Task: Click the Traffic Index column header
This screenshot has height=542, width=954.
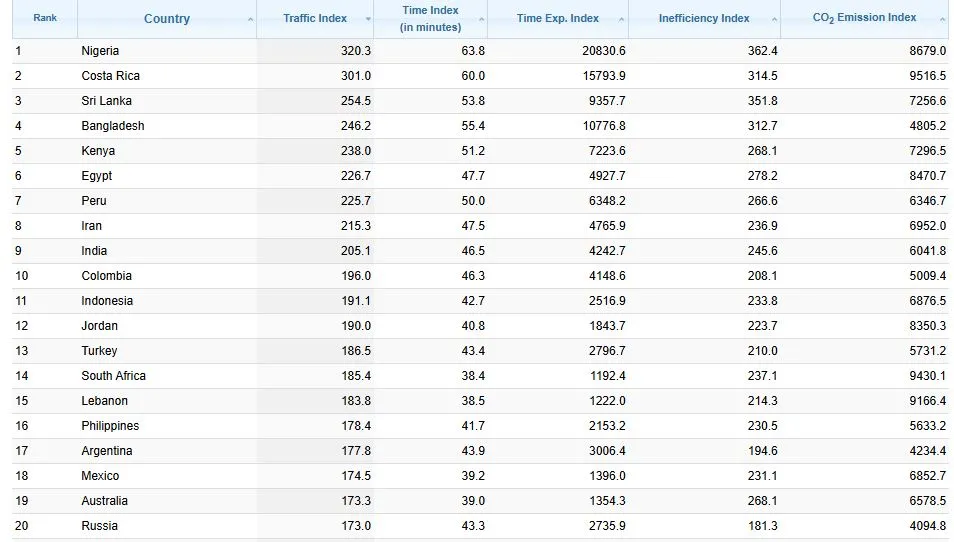Action: (315, 18)
